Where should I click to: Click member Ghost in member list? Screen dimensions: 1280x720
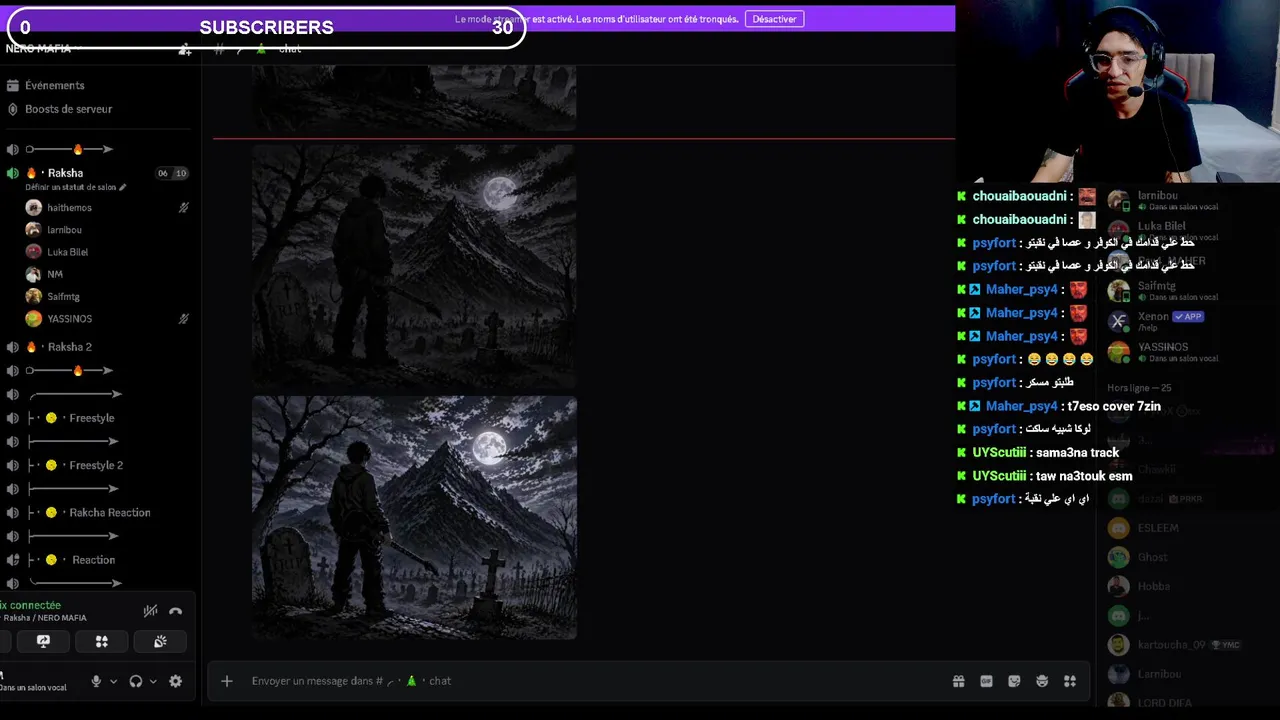pos(1152,557)
